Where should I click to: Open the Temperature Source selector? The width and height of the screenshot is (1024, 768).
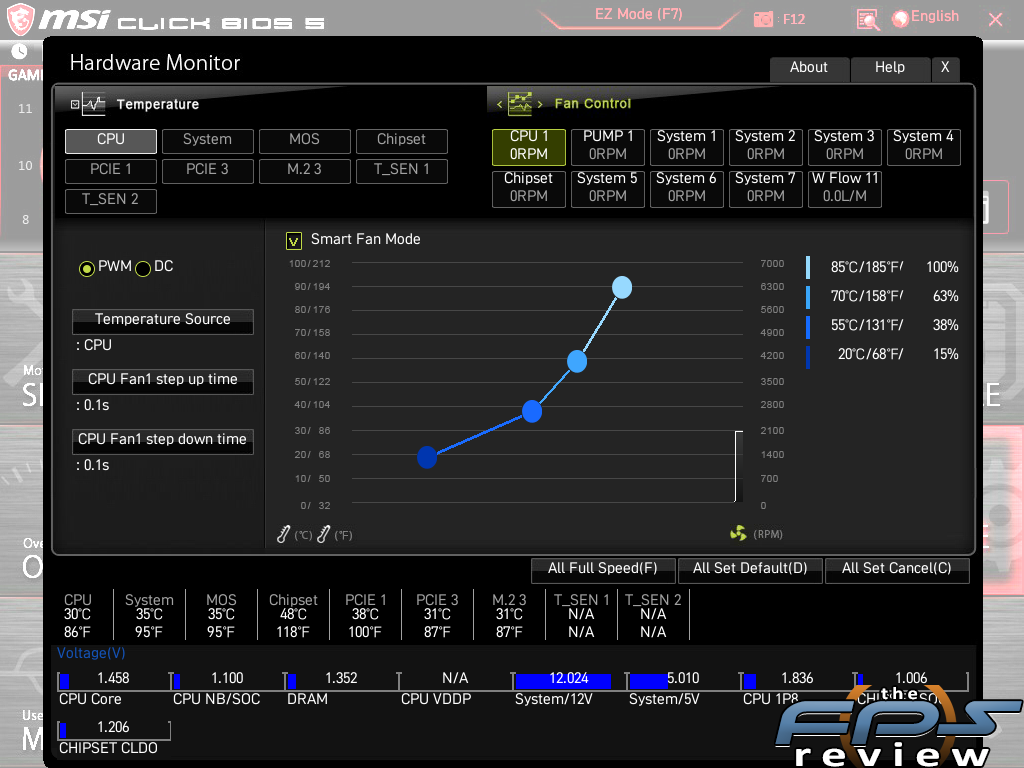(x=163, y=321)
